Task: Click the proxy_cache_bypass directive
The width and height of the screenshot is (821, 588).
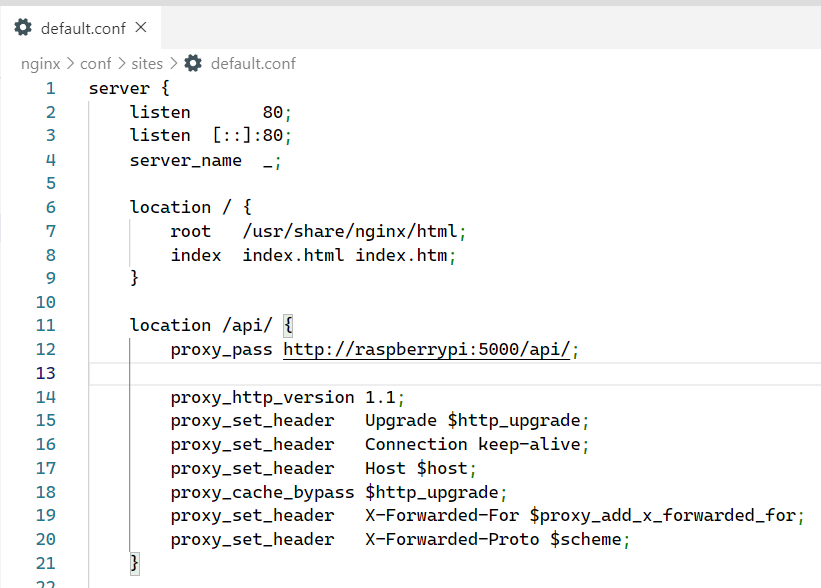Action: point(262,492)
